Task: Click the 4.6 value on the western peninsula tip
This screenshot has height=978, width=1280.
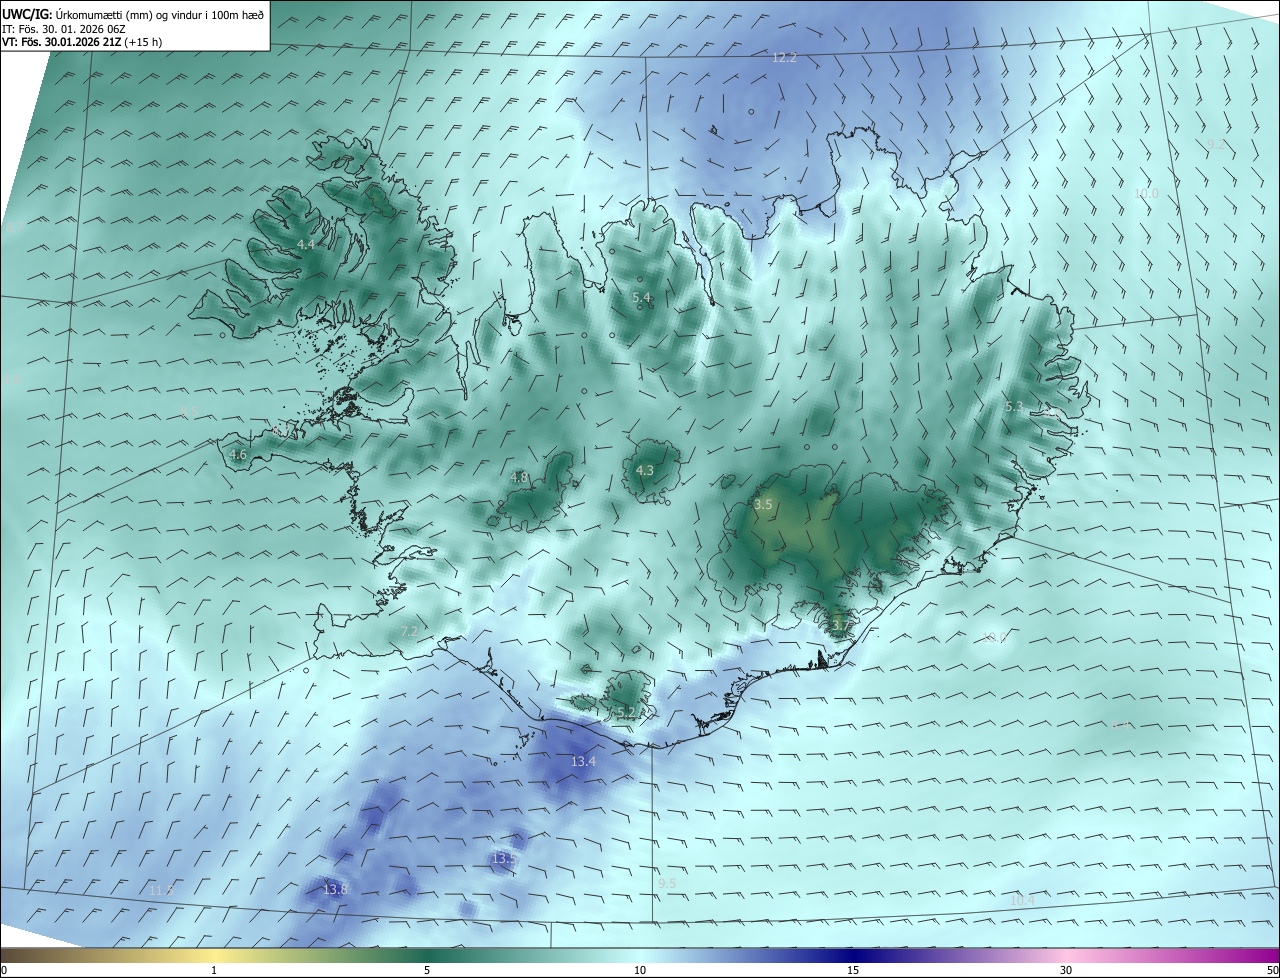Action: (x=238, y=454)
